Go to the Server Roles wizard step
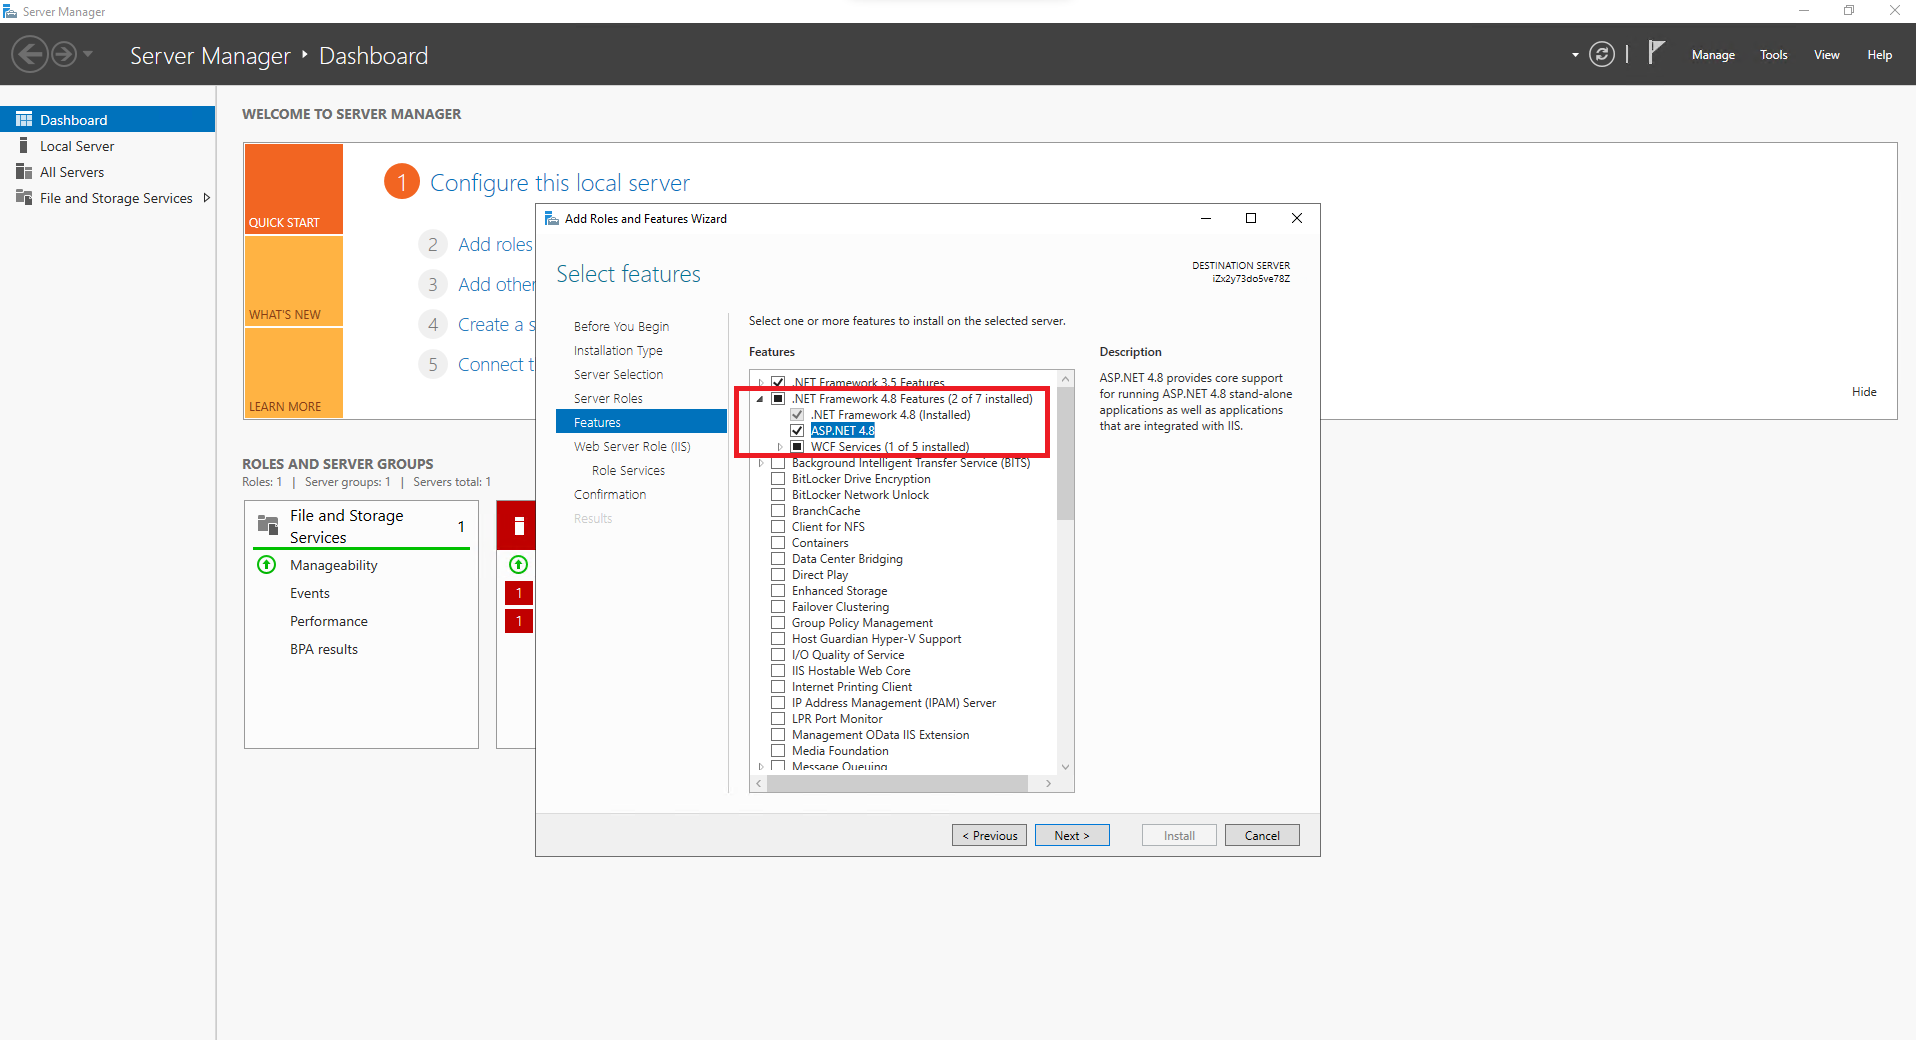The image size is (1916, 1040). [608, 399]
